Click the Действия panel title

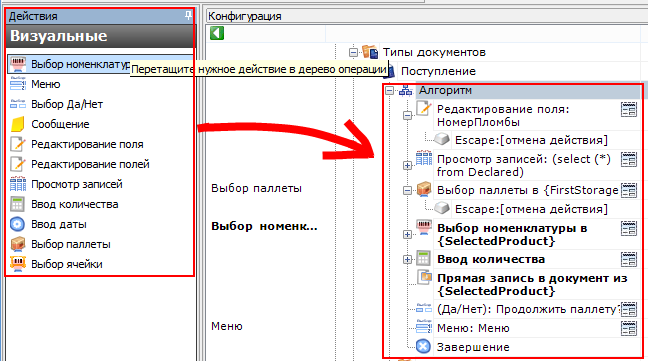[33, 16]
